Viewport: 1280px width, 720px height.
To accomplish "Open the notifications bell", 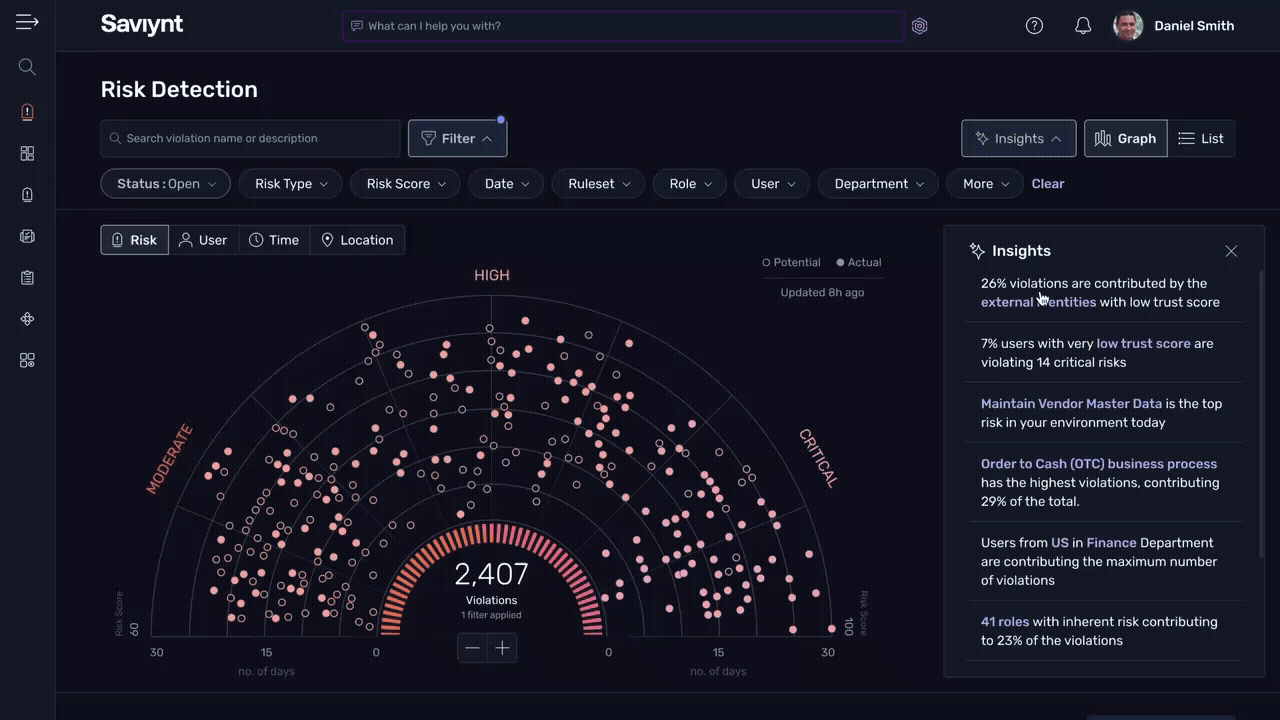I will 1083,26.
